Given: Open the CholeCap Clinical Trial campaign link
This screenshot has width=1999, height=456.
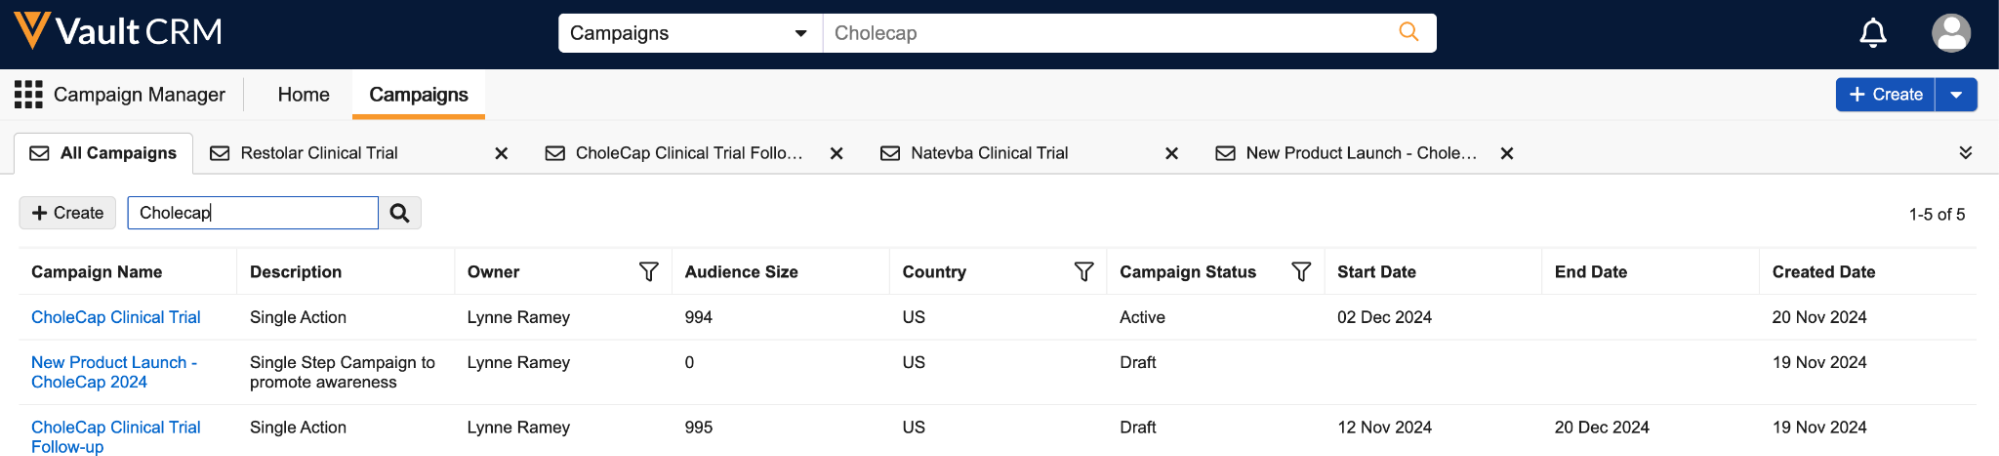Looking at the screenshot, I should point(116,317).
